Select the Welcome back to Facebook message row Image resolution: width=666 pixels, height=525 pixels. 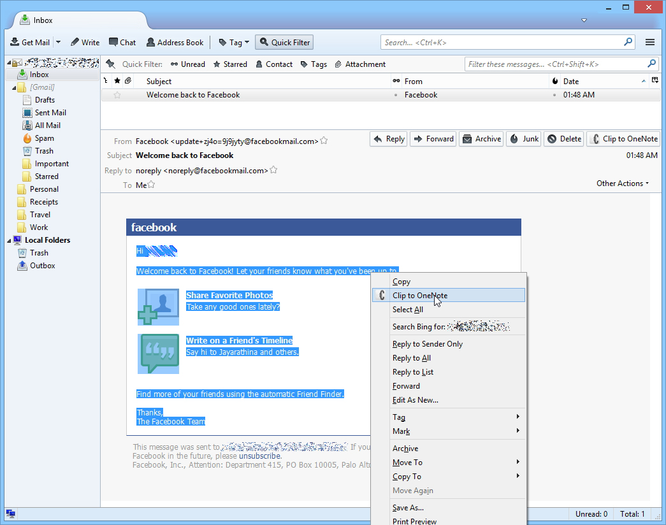[381, 95]
